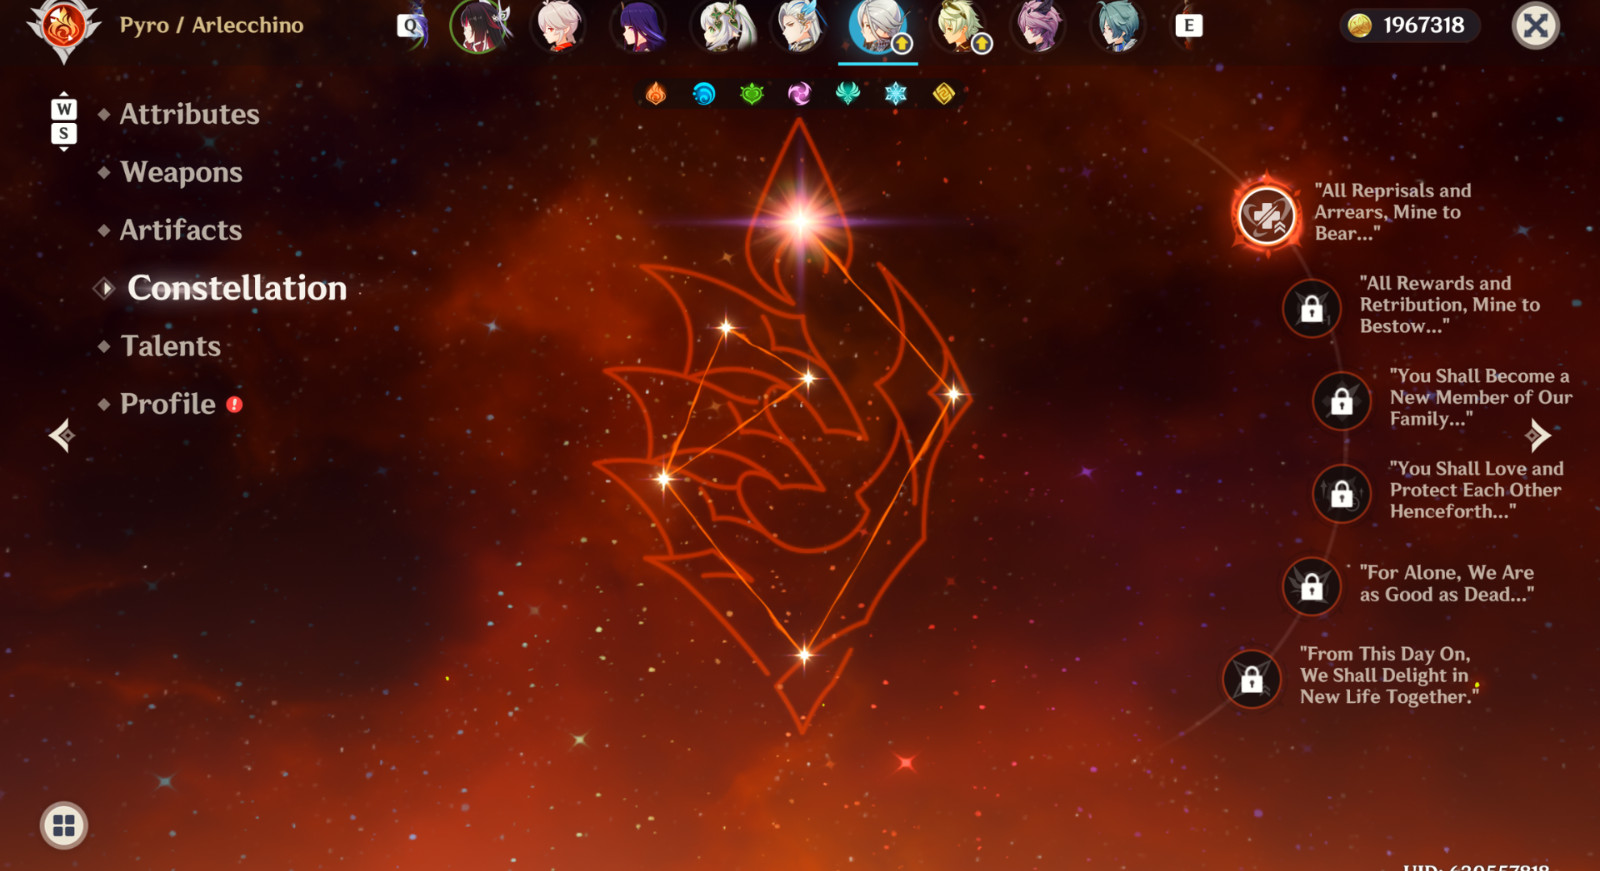1600x871 pixels.
Task: Click the W/S menu scroll indicator
Action: [x=64, y=121]
